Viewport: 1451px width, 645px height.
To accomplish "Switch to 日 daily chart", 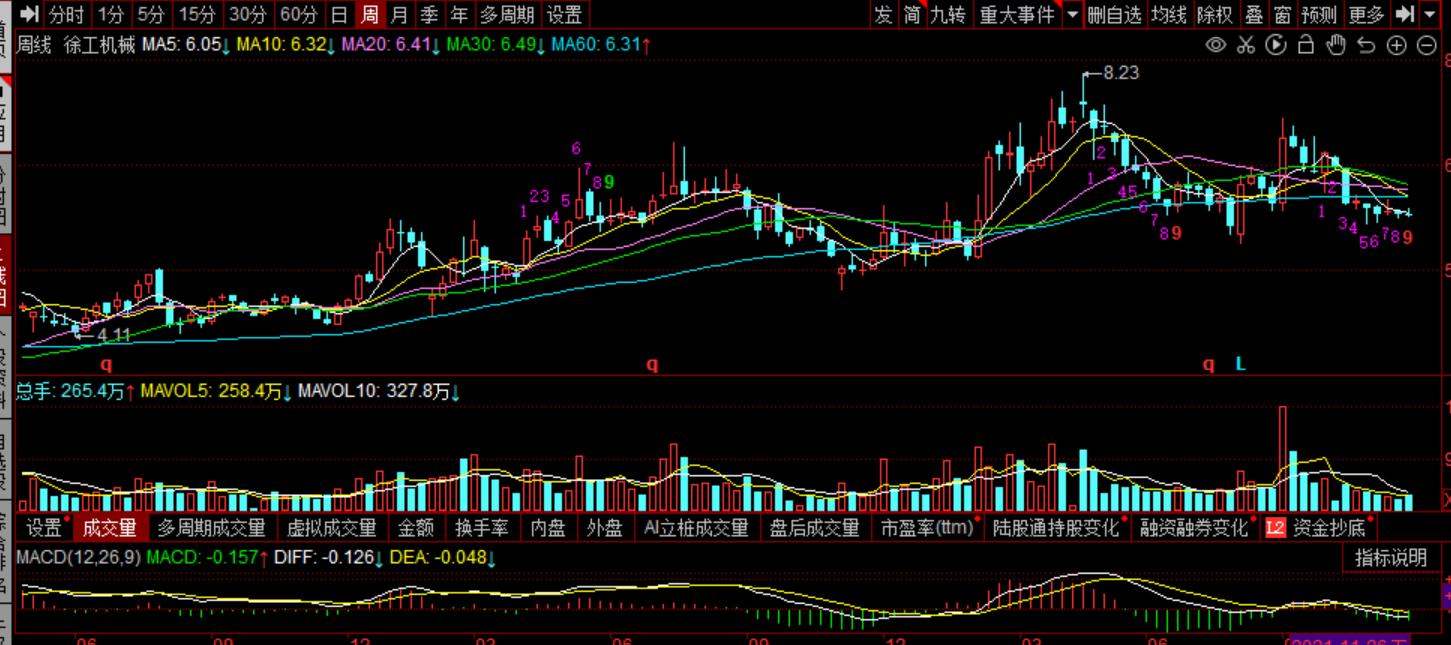I will click(340, 14).
